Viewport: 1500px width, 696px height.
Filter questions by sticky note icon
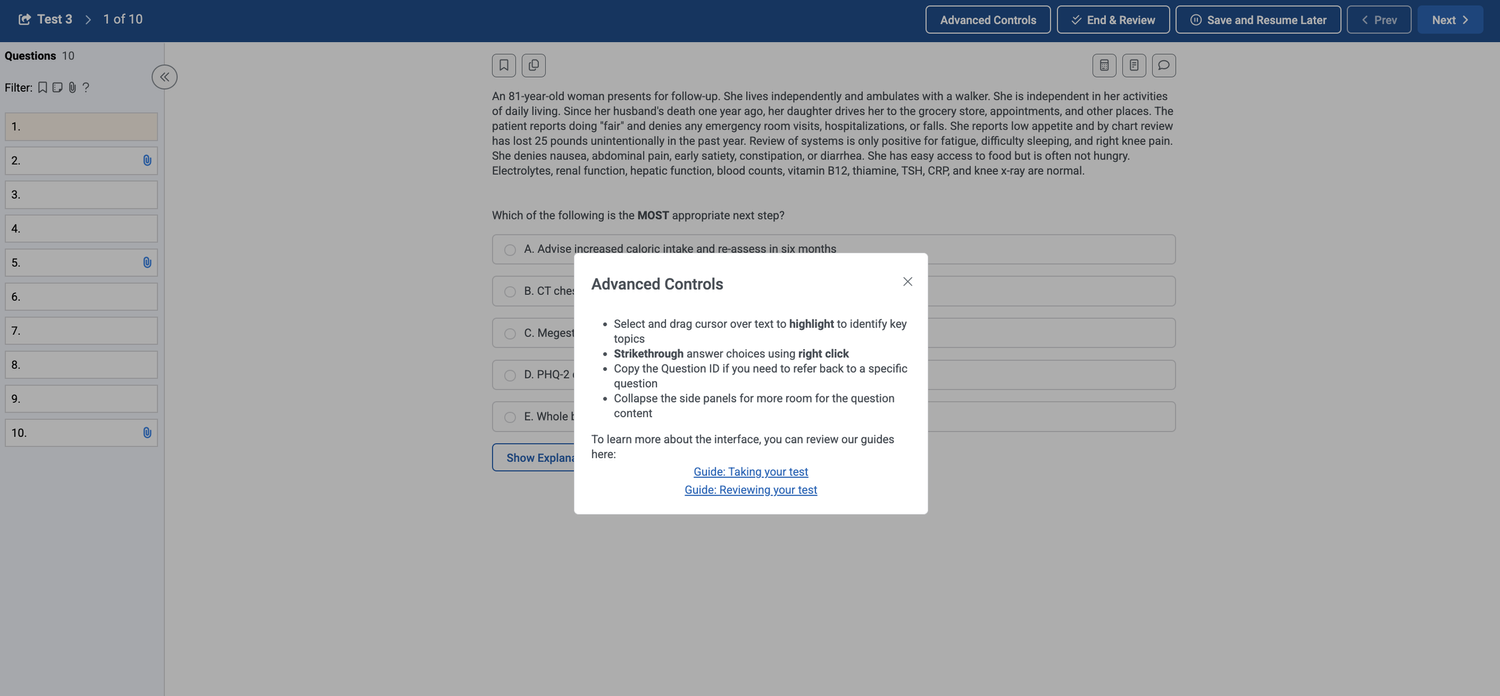coord(57,88)
